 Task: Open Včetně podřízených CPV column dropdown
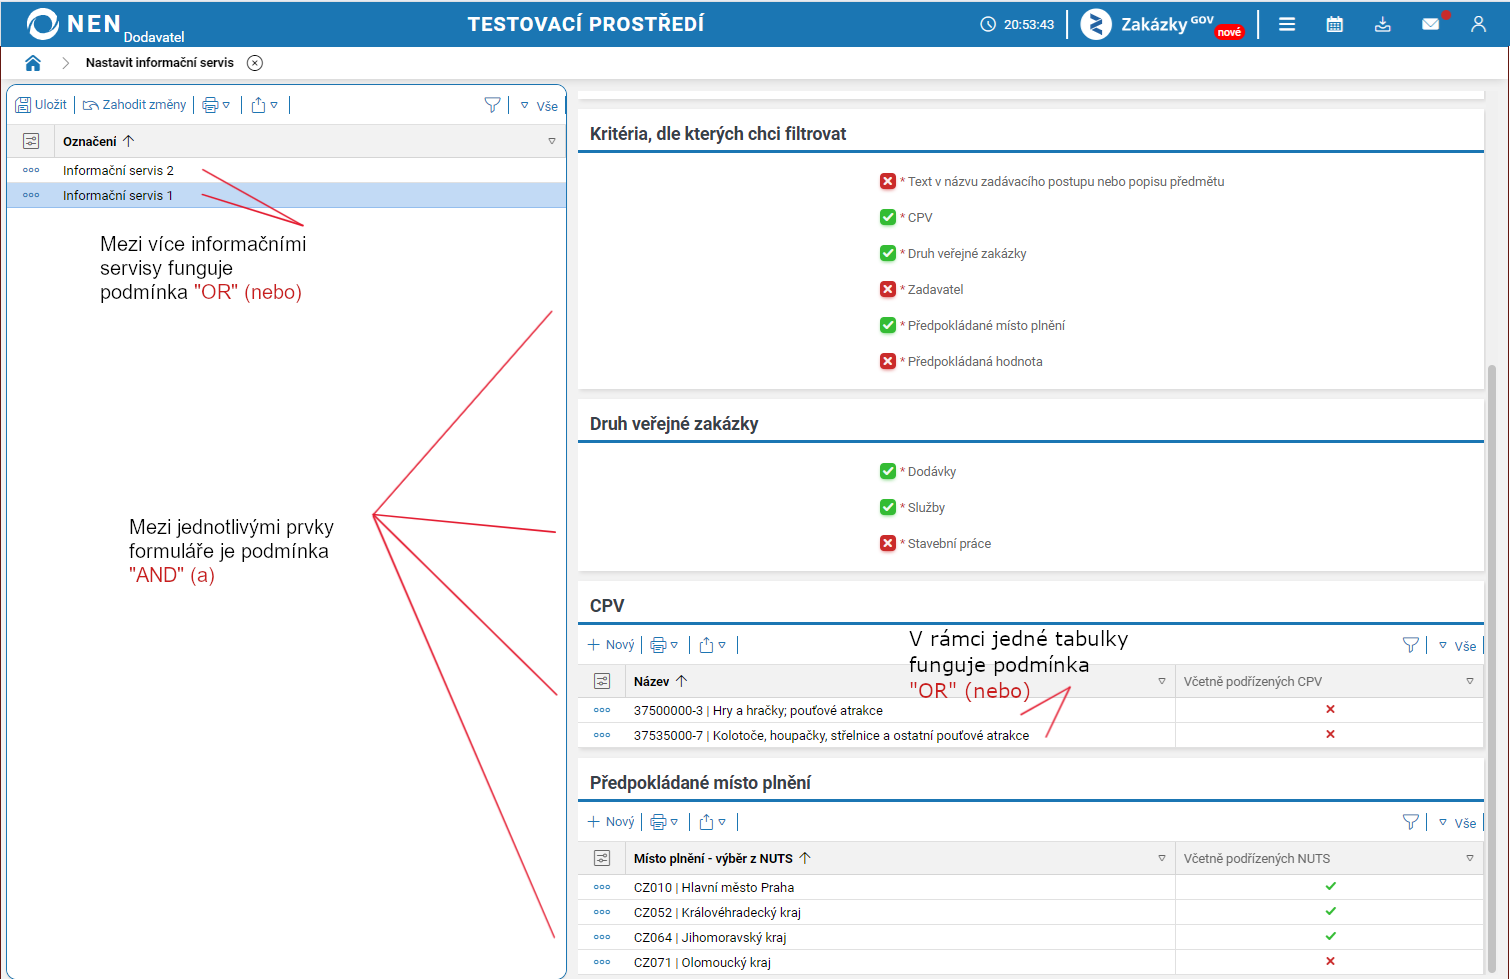pyautogui.click(x=1470, y=681)
